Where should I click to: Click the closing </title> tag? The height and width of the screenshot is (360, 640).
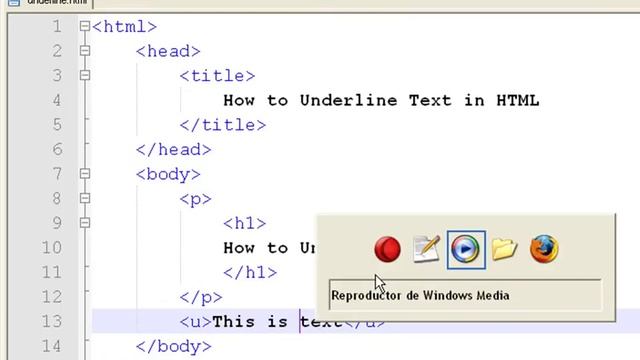(x=223, y=125)
